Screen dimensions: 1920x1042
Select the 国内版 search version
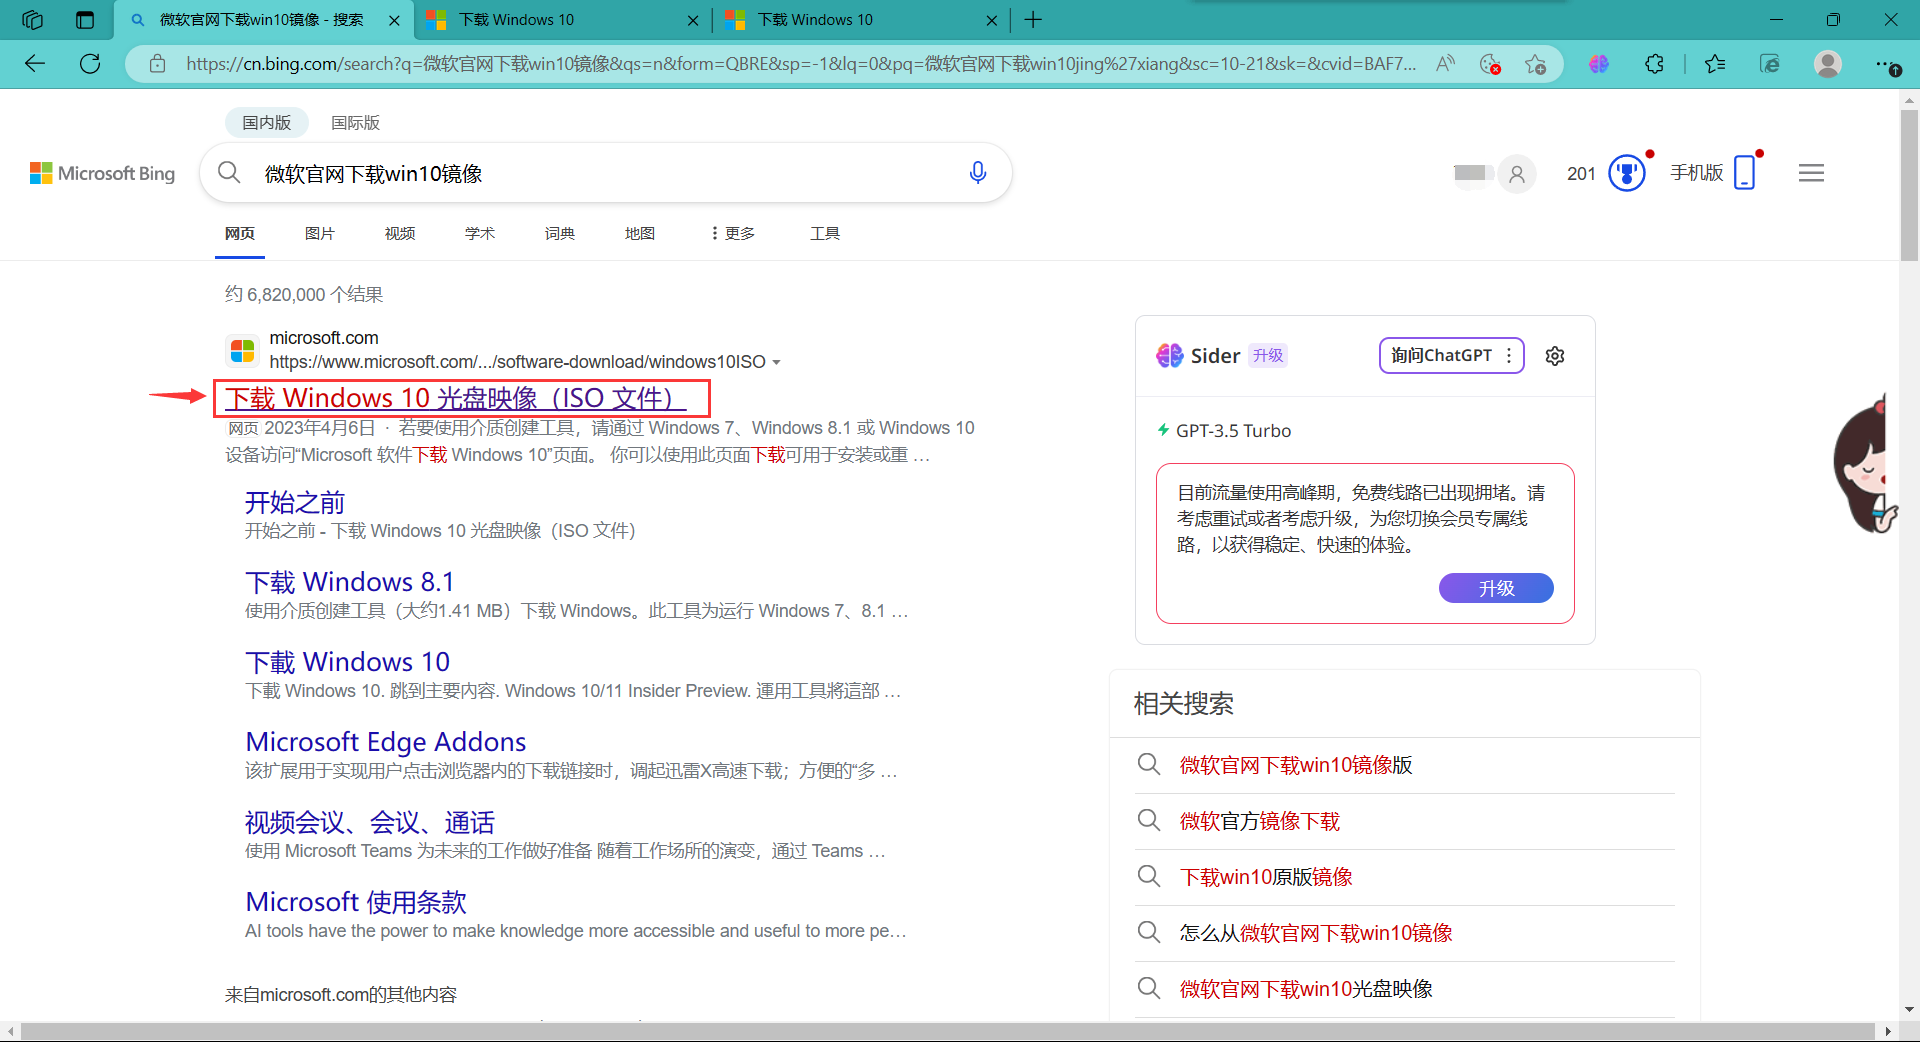tap(266, 123)
